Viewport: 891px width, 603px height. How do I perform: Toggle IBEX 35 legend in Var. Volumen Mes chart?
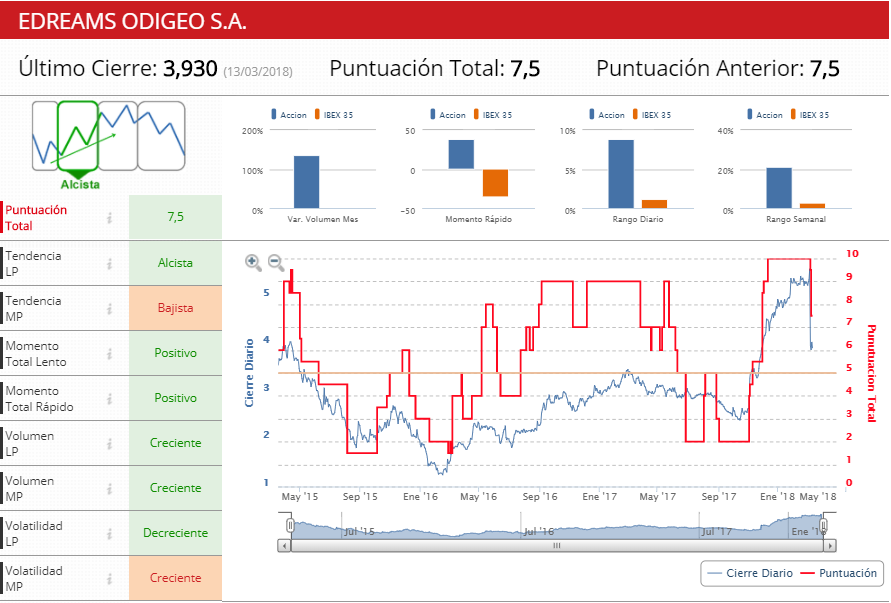334,115
